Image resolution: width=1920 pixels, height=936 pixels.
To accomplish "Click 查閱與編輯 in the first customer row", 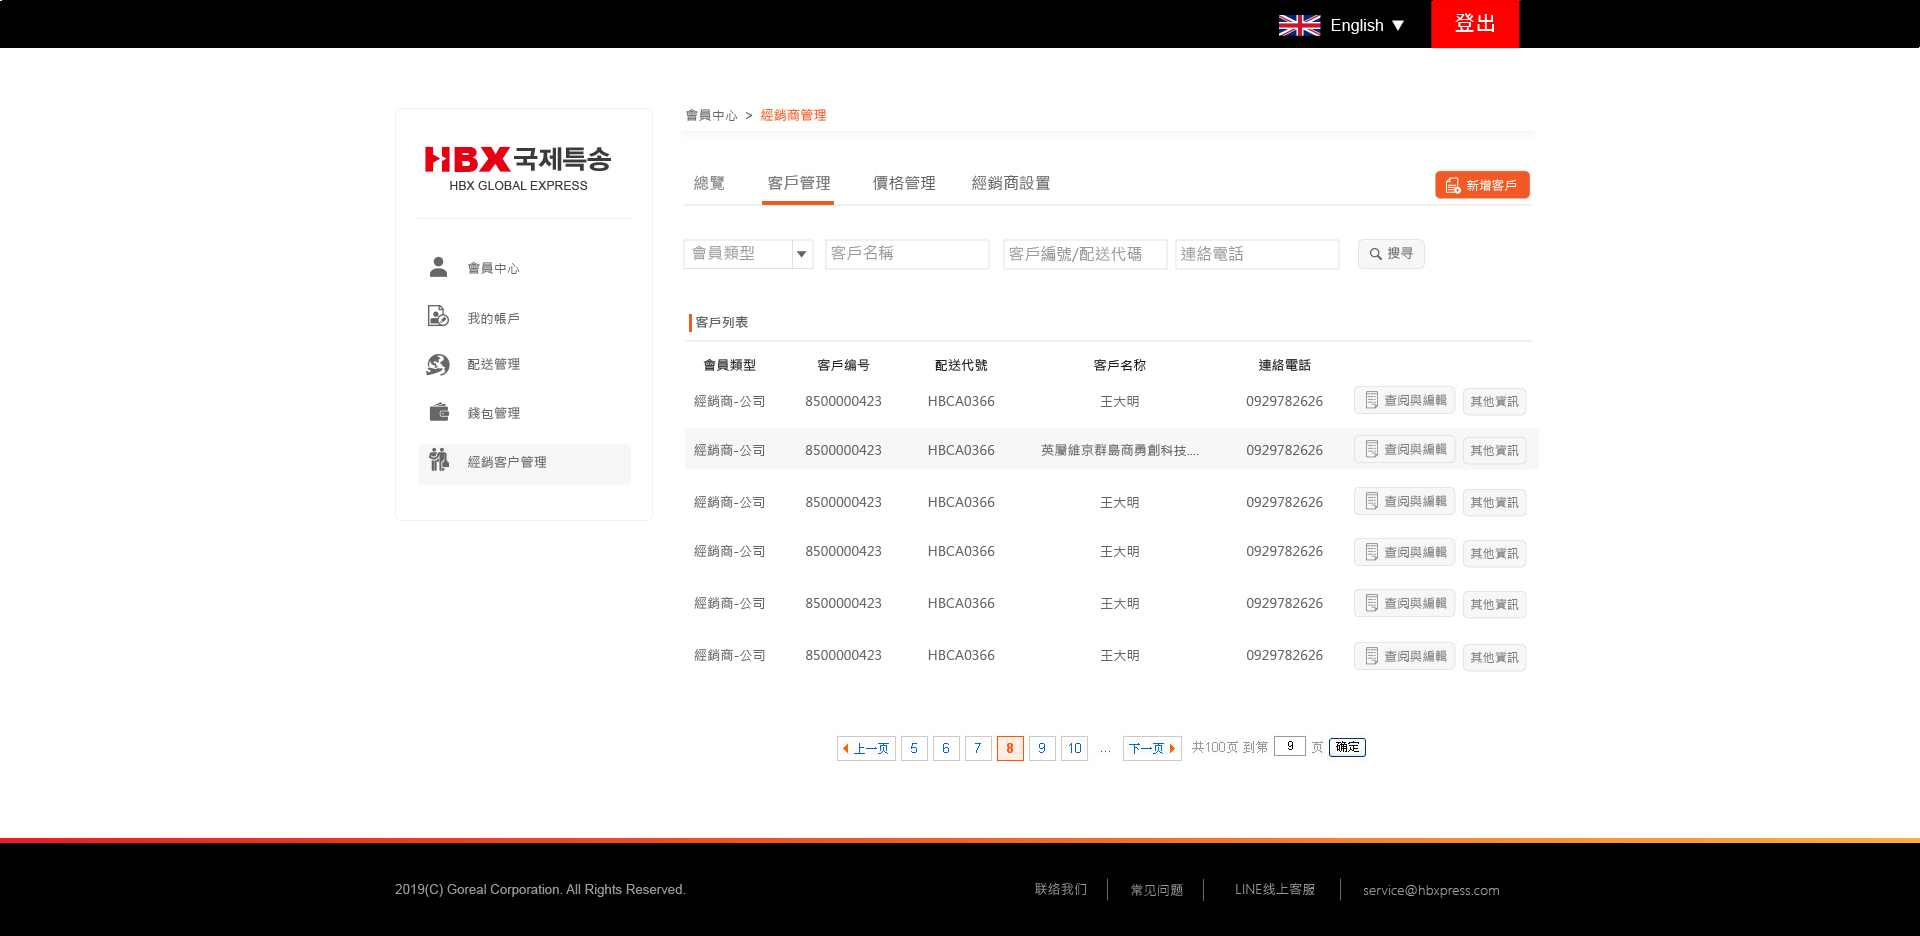I will click(1404, 401).
